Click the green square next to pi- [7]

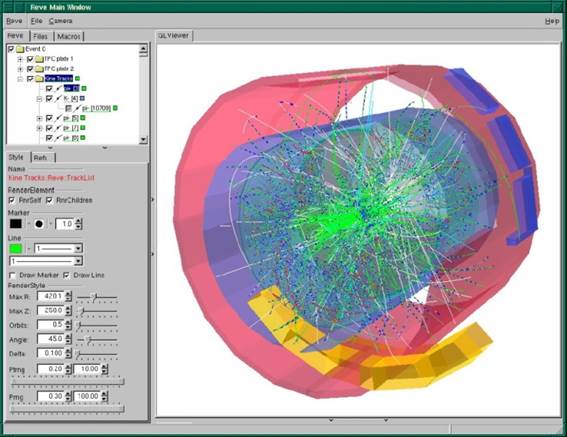83,128
